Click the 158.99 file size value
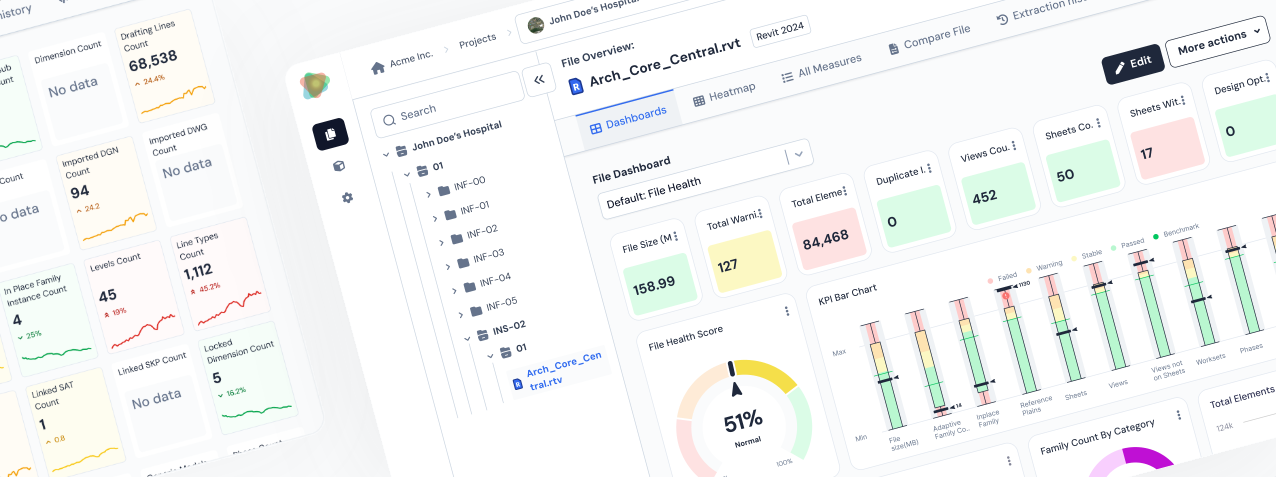 point(653,283)
